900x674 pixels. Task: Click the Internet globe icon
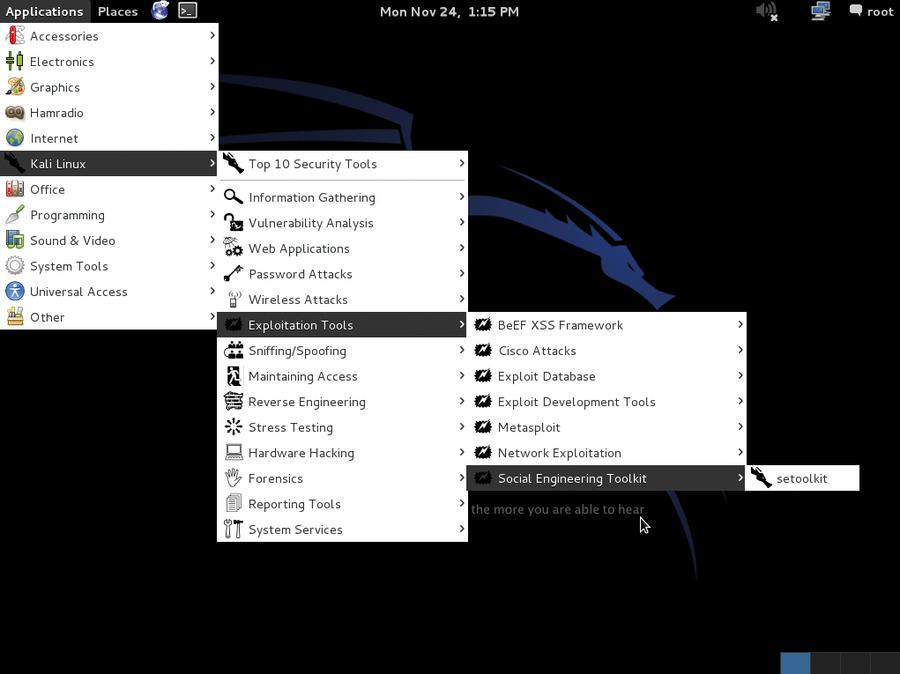tap(15, 138)
